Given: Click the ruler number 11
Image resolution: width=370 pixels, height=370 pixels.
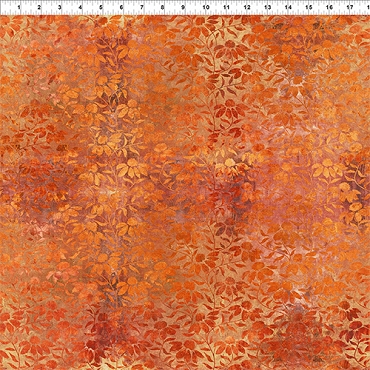Looking at the screenshot, I should [x=226, y=7].
